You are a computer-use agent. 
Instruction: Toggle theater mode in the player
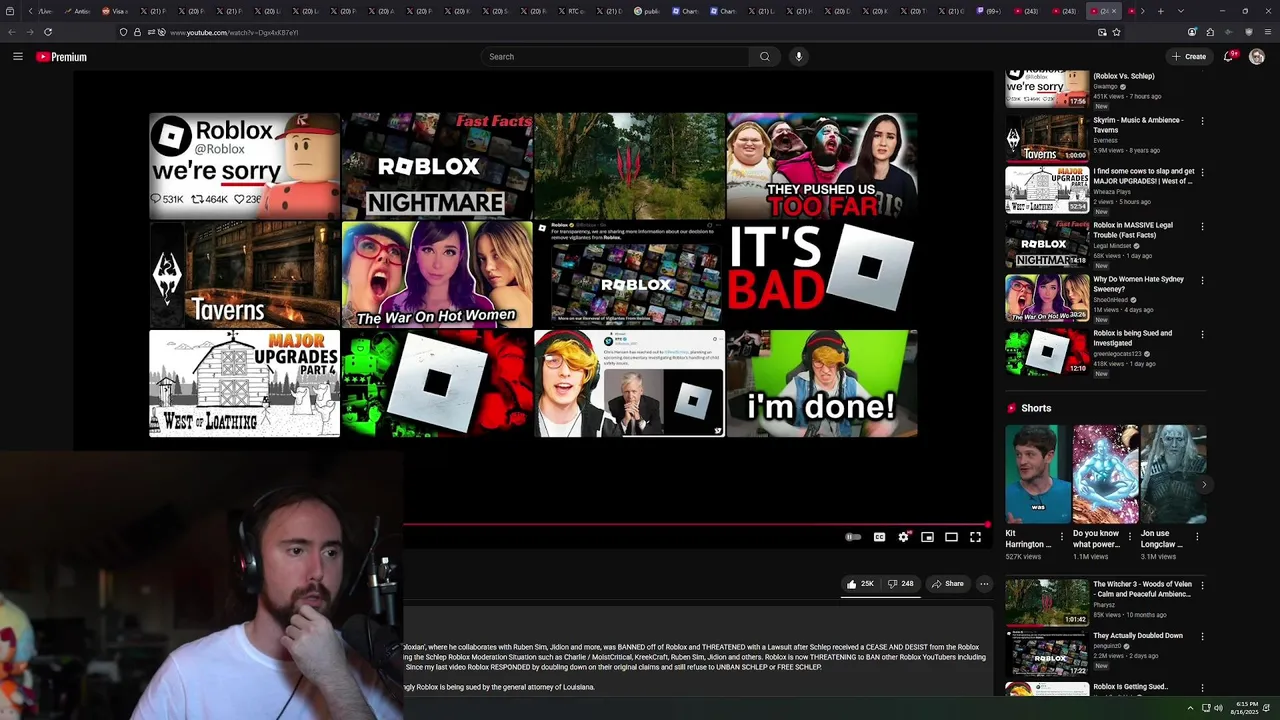[x=951, y=537]
